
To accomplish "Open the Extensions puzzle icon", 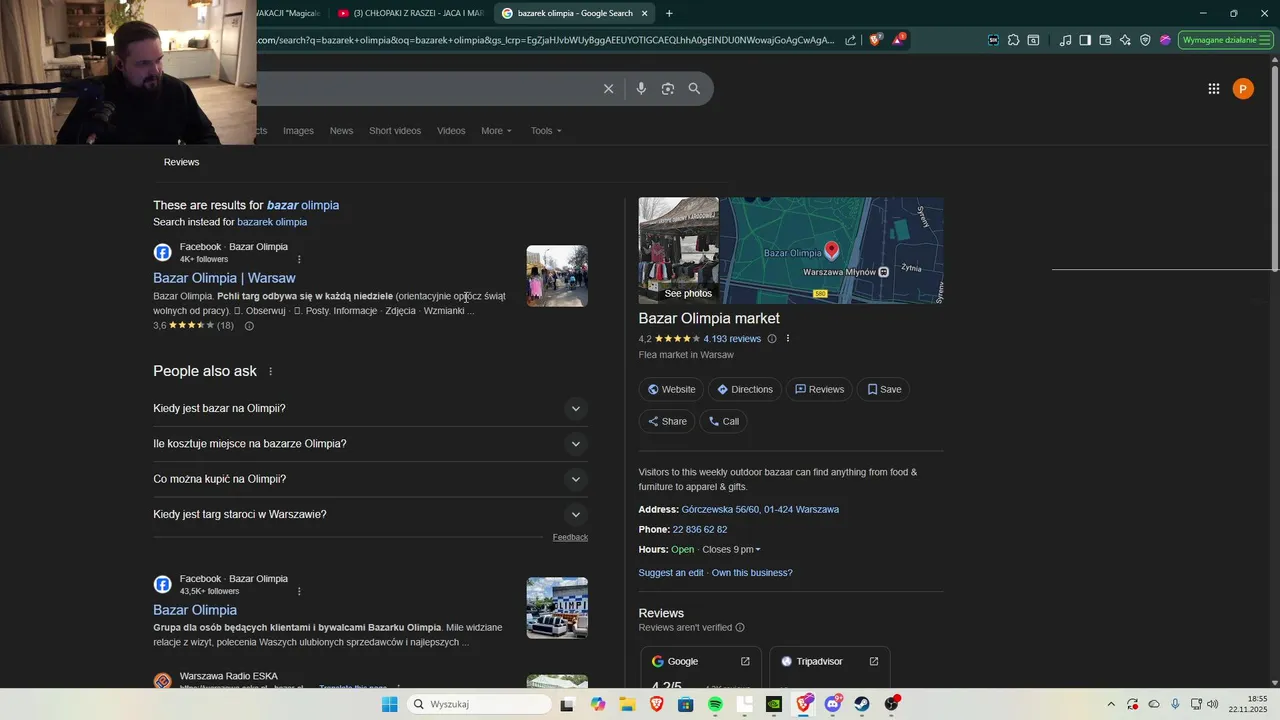I will pyautogui.click(x=1013, y=40).
